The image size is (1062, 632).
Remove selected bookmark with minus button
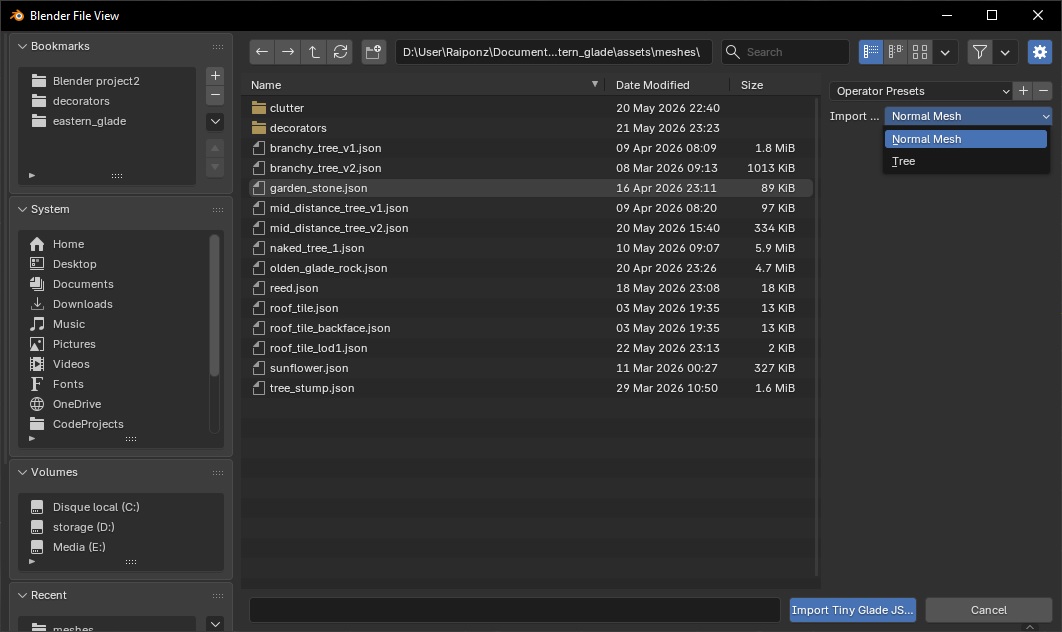point(215,95)
